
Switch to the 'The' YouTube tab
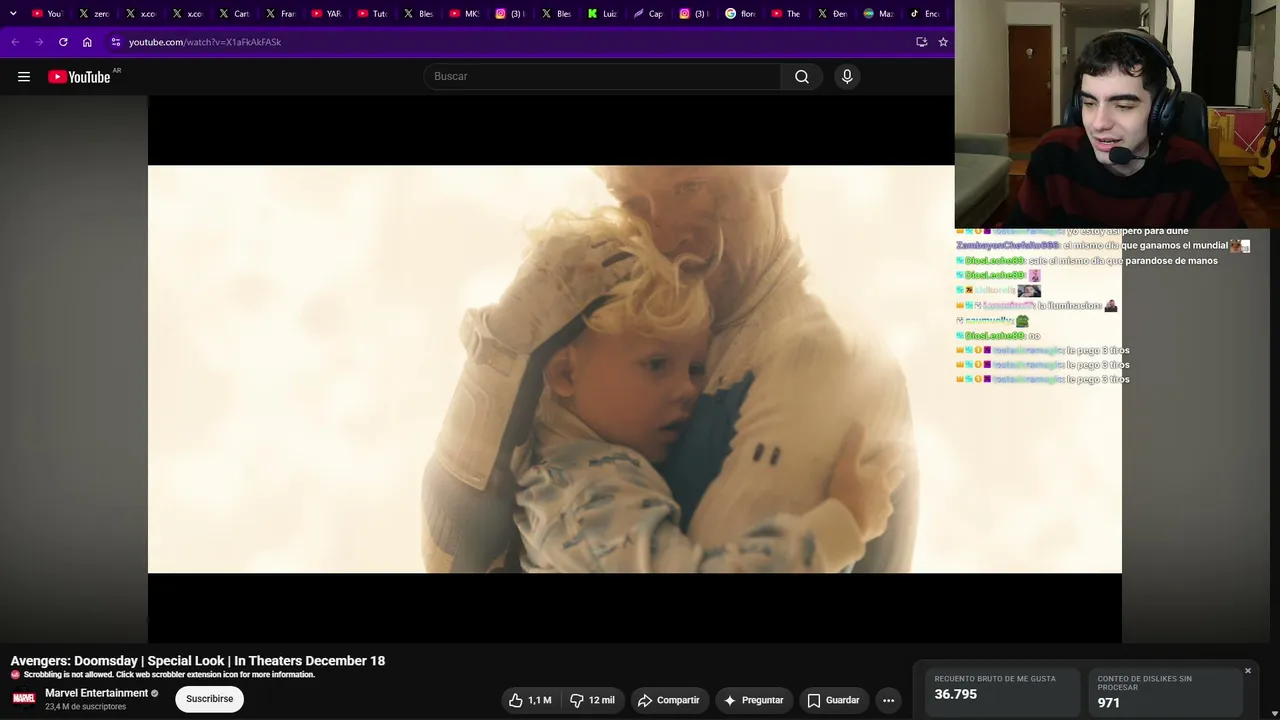click(787, 14)
